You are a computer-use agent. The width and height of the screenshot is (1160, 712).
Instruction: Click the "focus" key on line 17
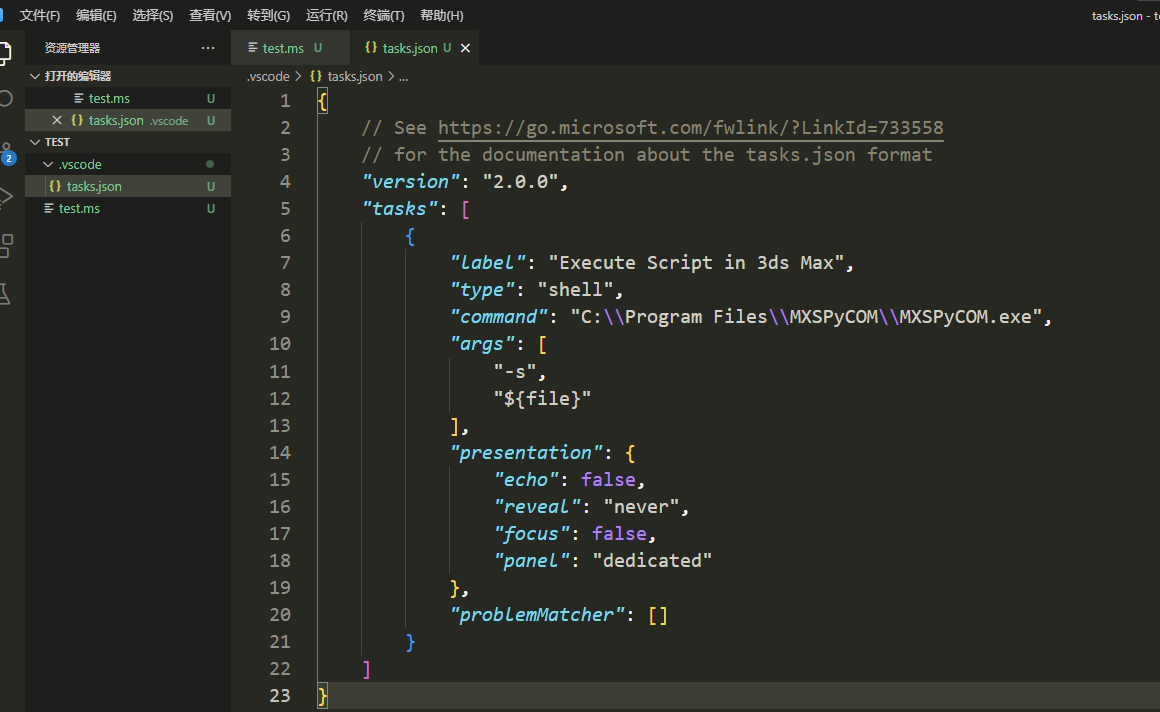click(x=532, y=534)
